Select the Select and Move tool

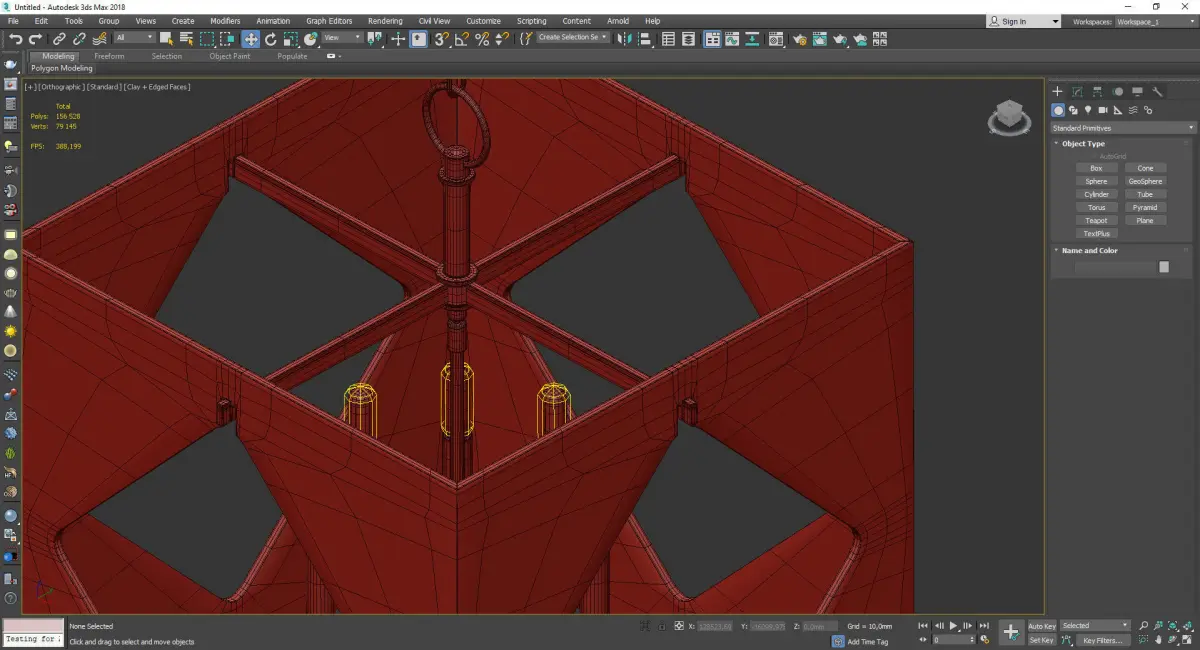(x=251, y=38)
